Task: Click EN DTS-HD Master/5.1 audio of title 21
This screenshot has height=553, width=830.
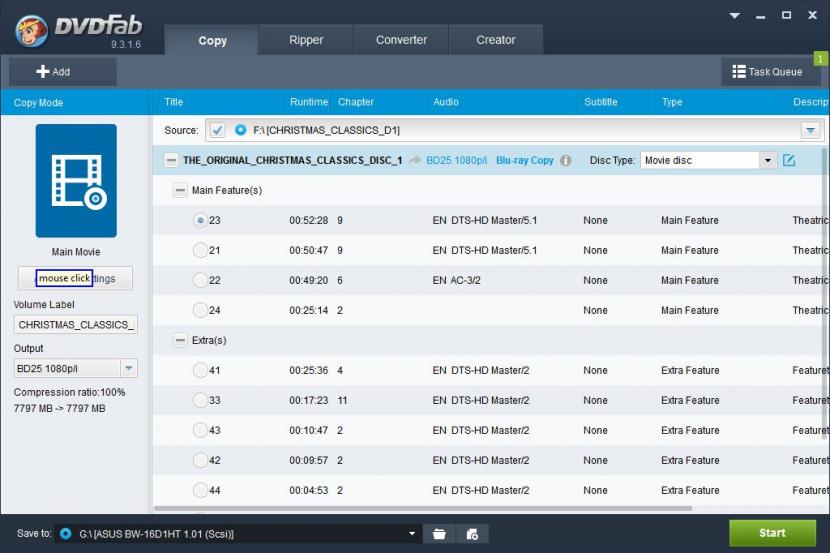Action: (x=484, y=250)
